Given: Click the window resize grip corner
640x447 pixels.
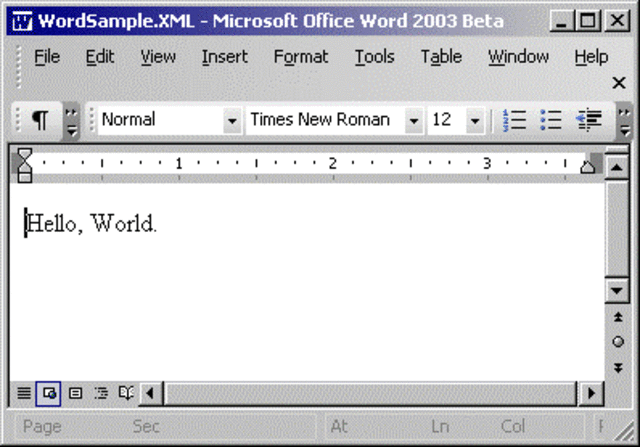Looking at the screenshot, I should 624,431.
